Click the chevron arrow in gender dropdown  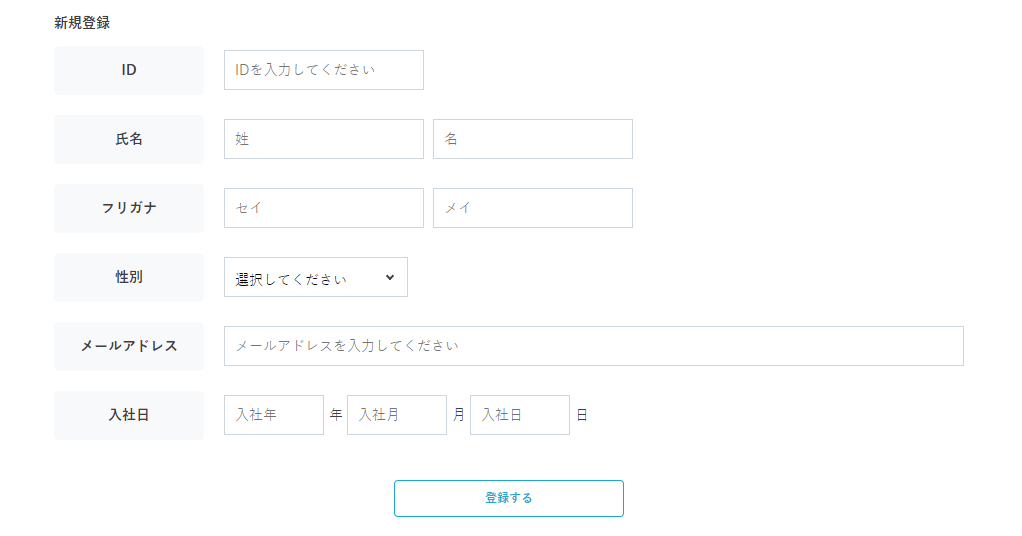click(x=390, y=278)
